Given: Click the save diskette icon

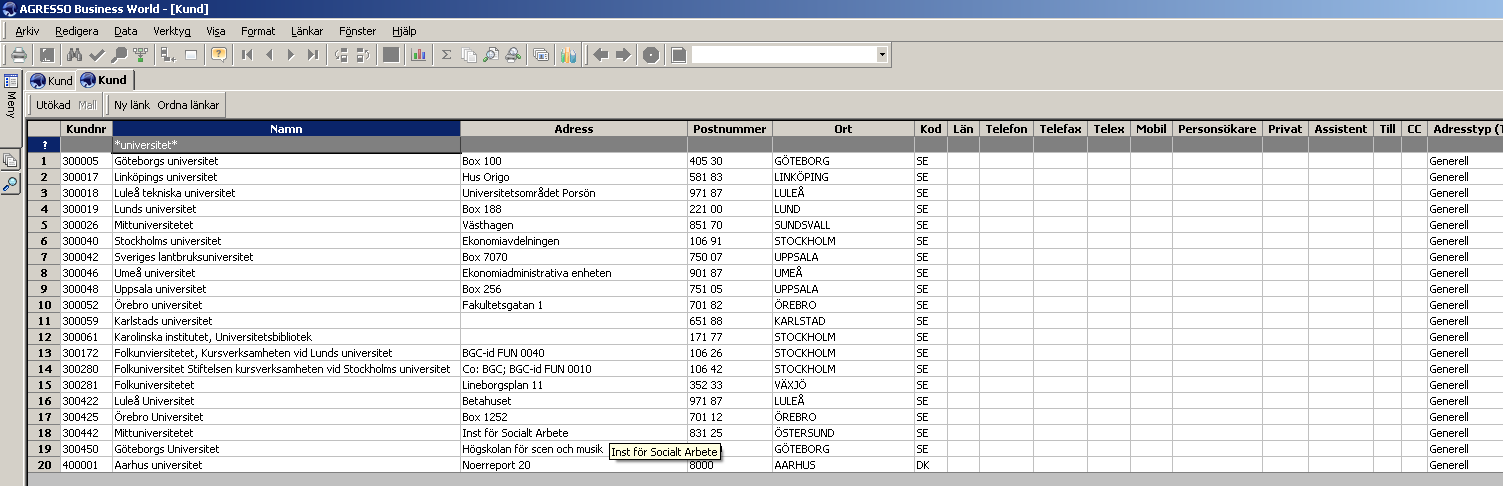Looking at the screenshot, I should (47, 54).
